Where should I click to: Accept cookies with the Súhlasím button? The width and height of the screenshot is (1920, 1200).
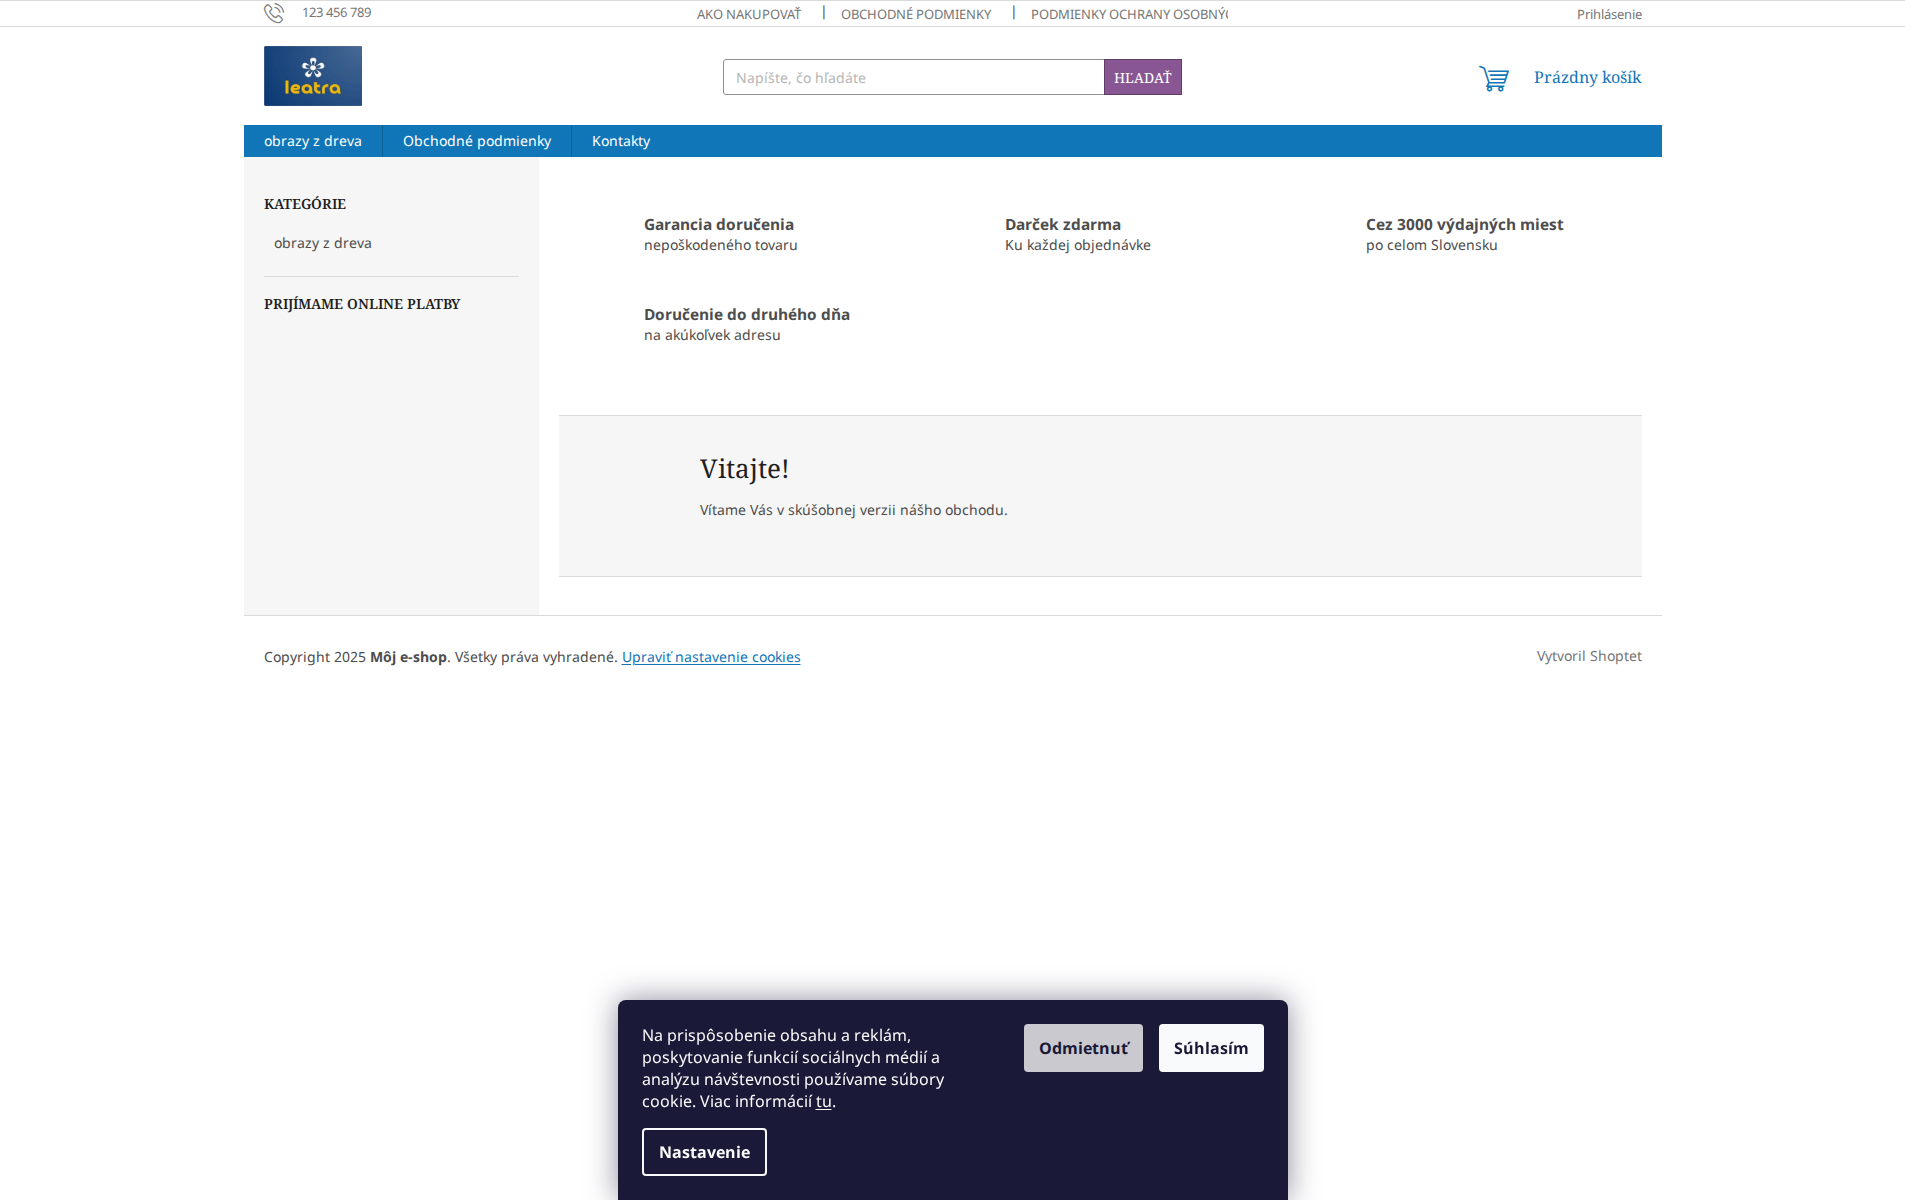1210,1047
